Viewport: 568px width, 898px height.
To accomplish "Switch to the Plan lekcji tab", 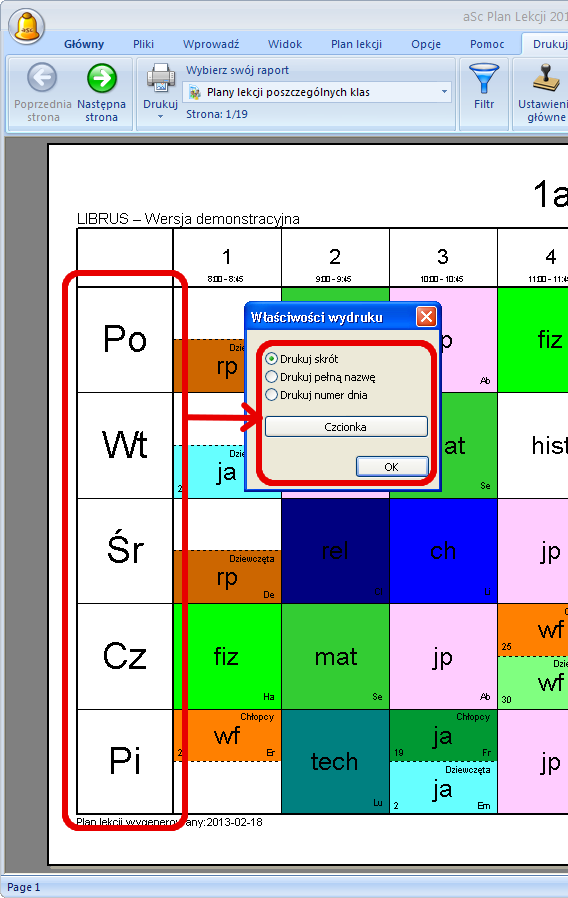I will pos(356,44).
